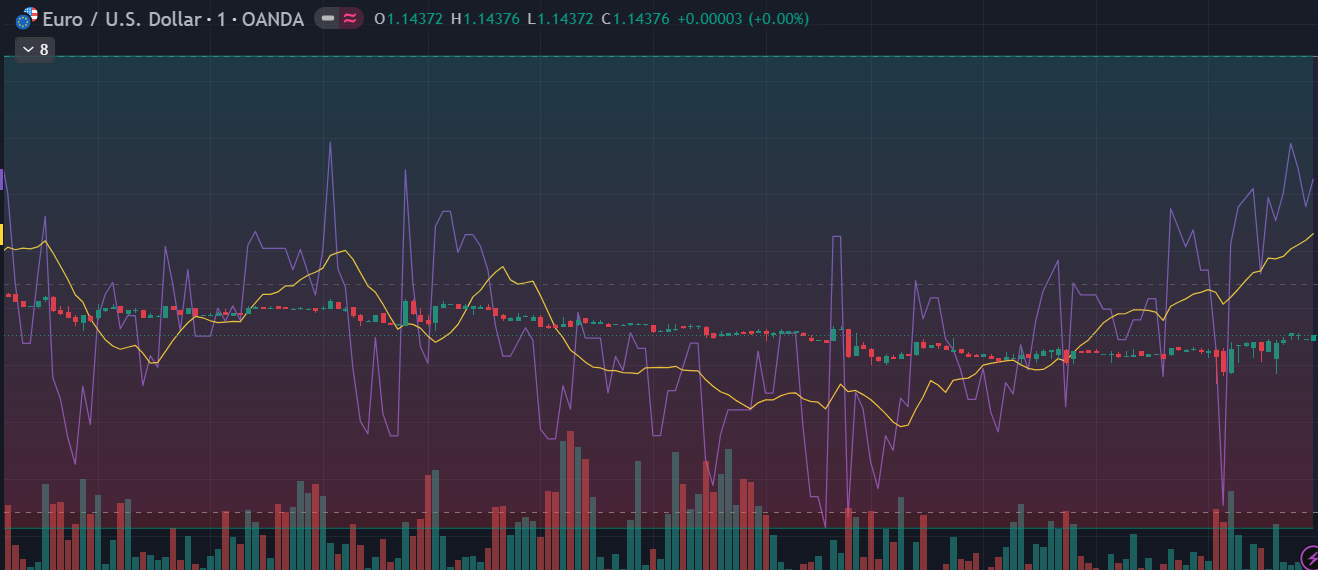1318x570 pixels.
Task: Open the Euro / U.S. Dollar symbol title
Action: (x=121, y=19)
